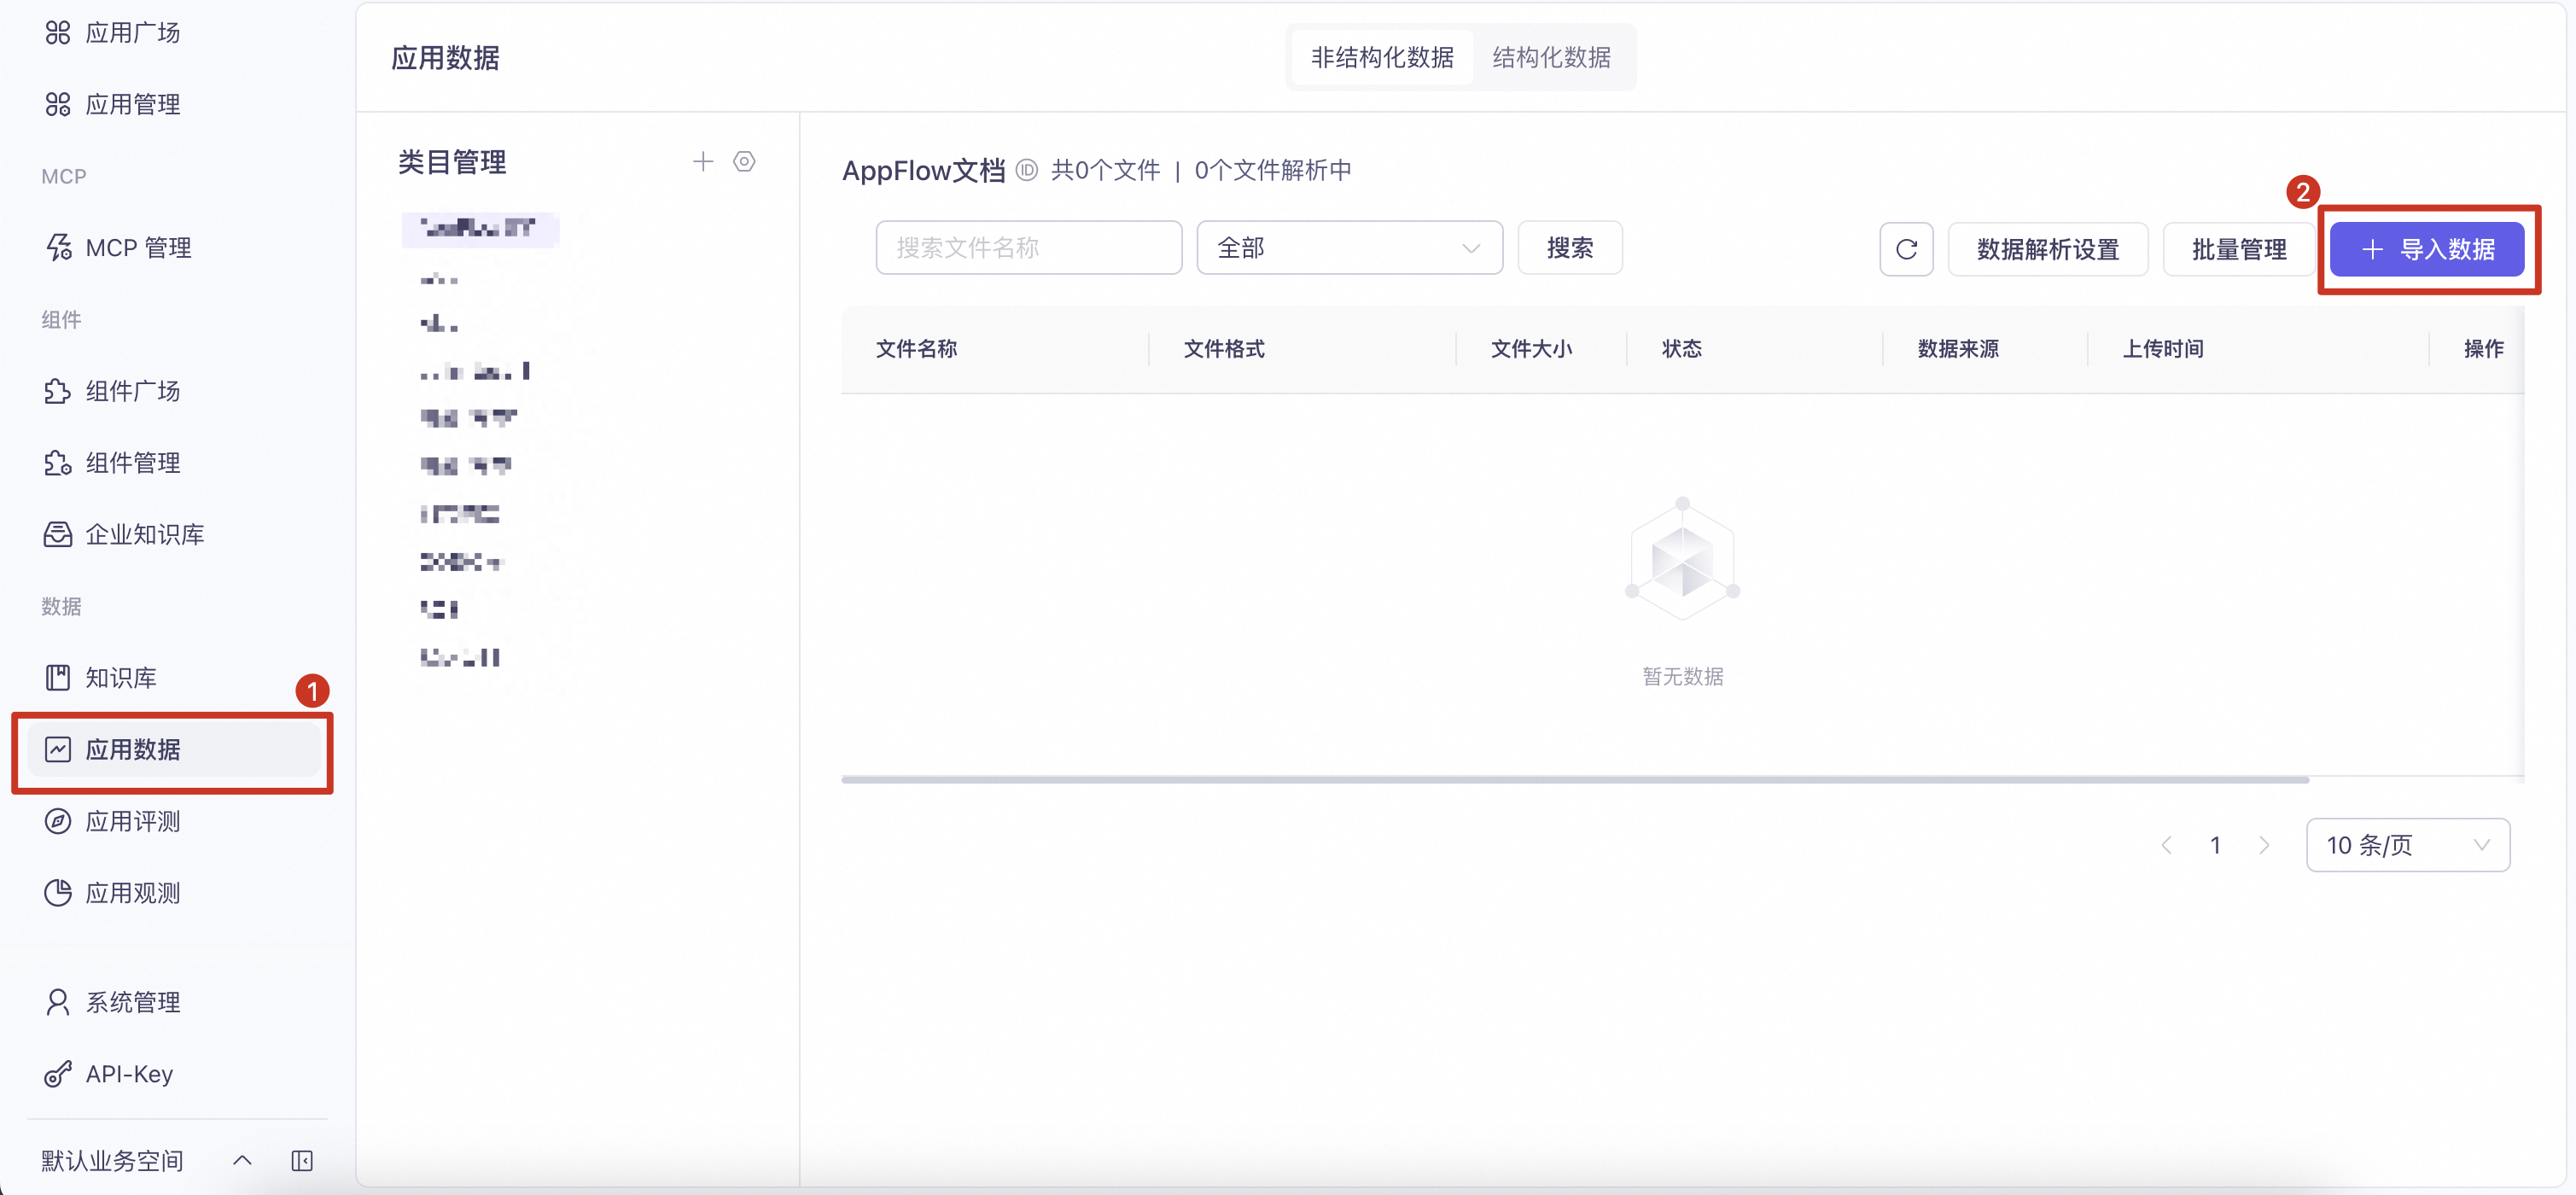
Task: Open the 10 条/页 page size dropdown
Action: pyautogui.click(x=2406, y=845)
